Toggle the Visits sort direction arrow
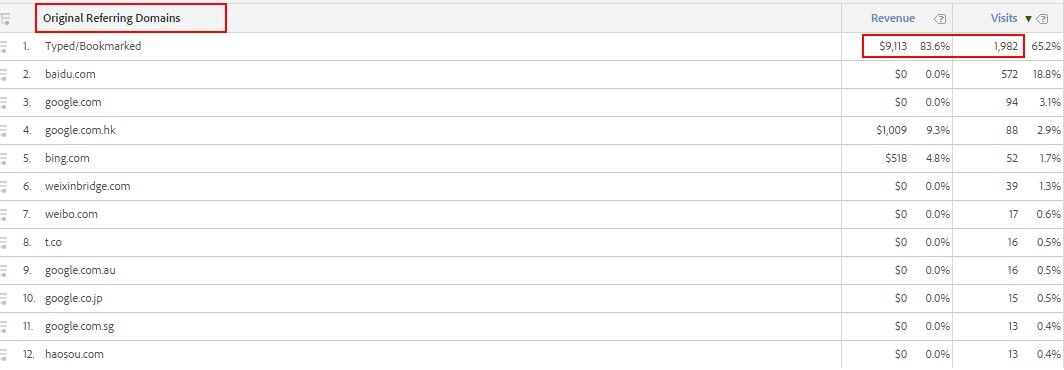1064x370 pixels. click(1029, 19)
